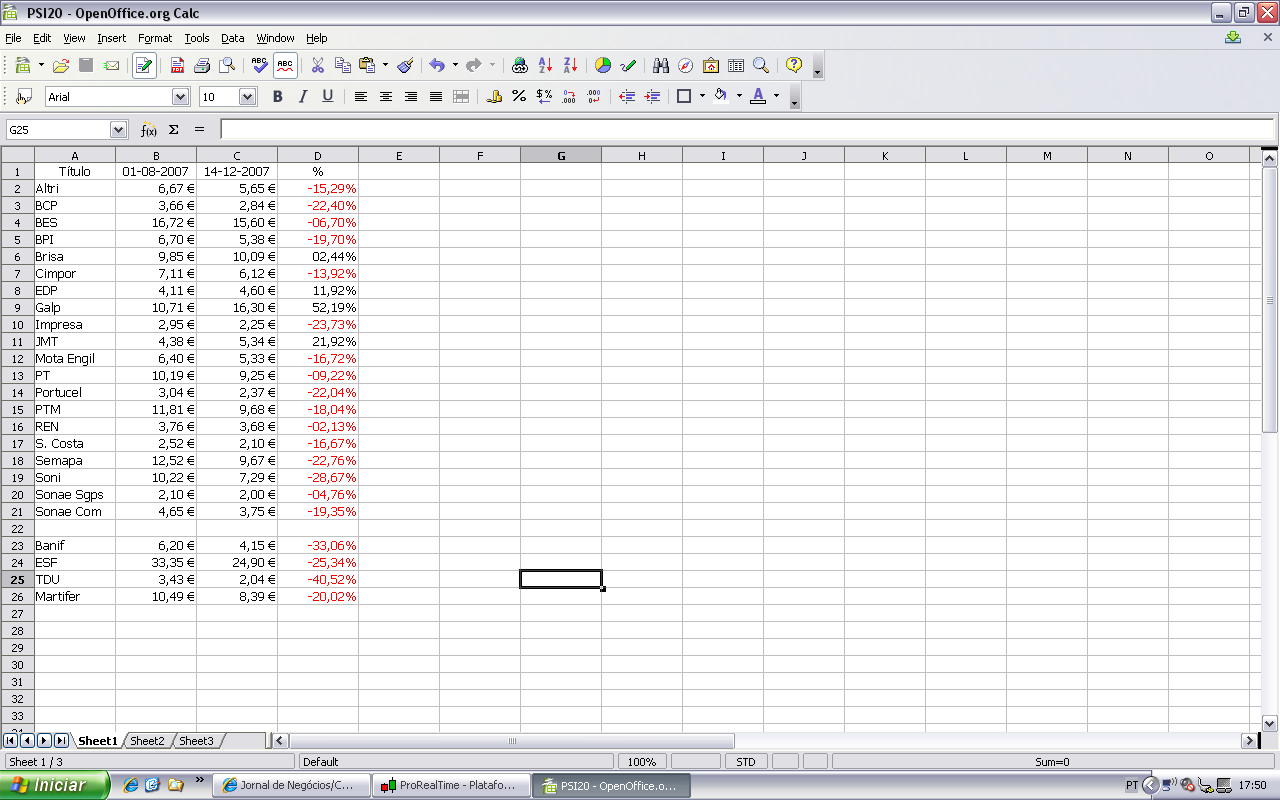Expand the Name Box cell list
The image size is (1280, 800).
119,130
